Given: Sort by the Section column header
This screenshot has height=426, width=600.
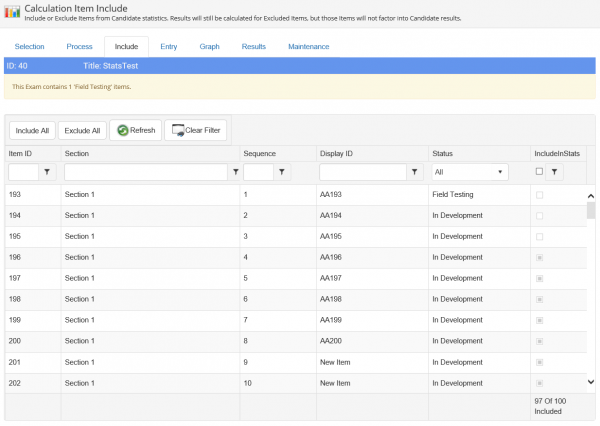Looking at the screenshot, I should [77, 153].
